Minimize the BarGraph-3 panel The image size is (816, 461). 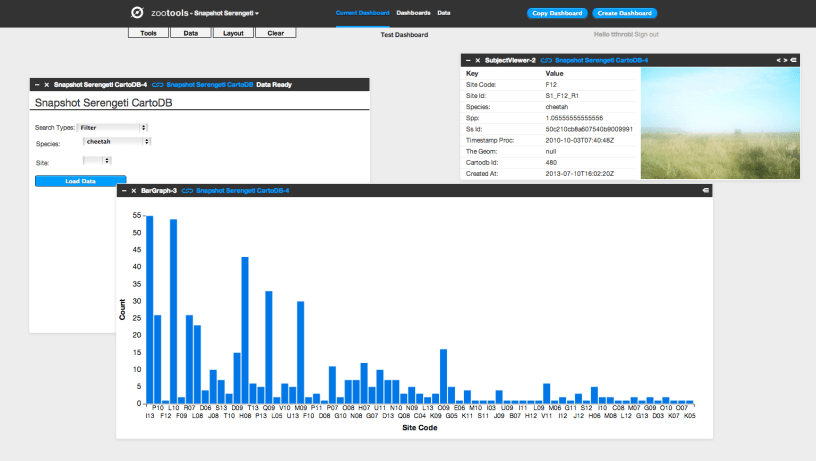click(x=122, y=189)
